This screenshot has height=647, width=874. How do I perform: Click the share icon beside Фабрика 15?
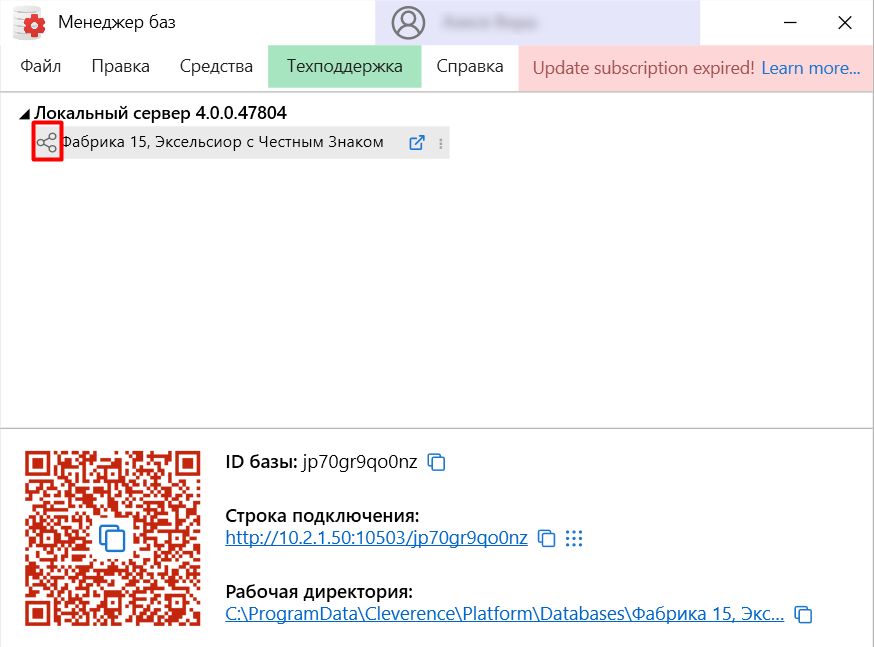(47, 143)
